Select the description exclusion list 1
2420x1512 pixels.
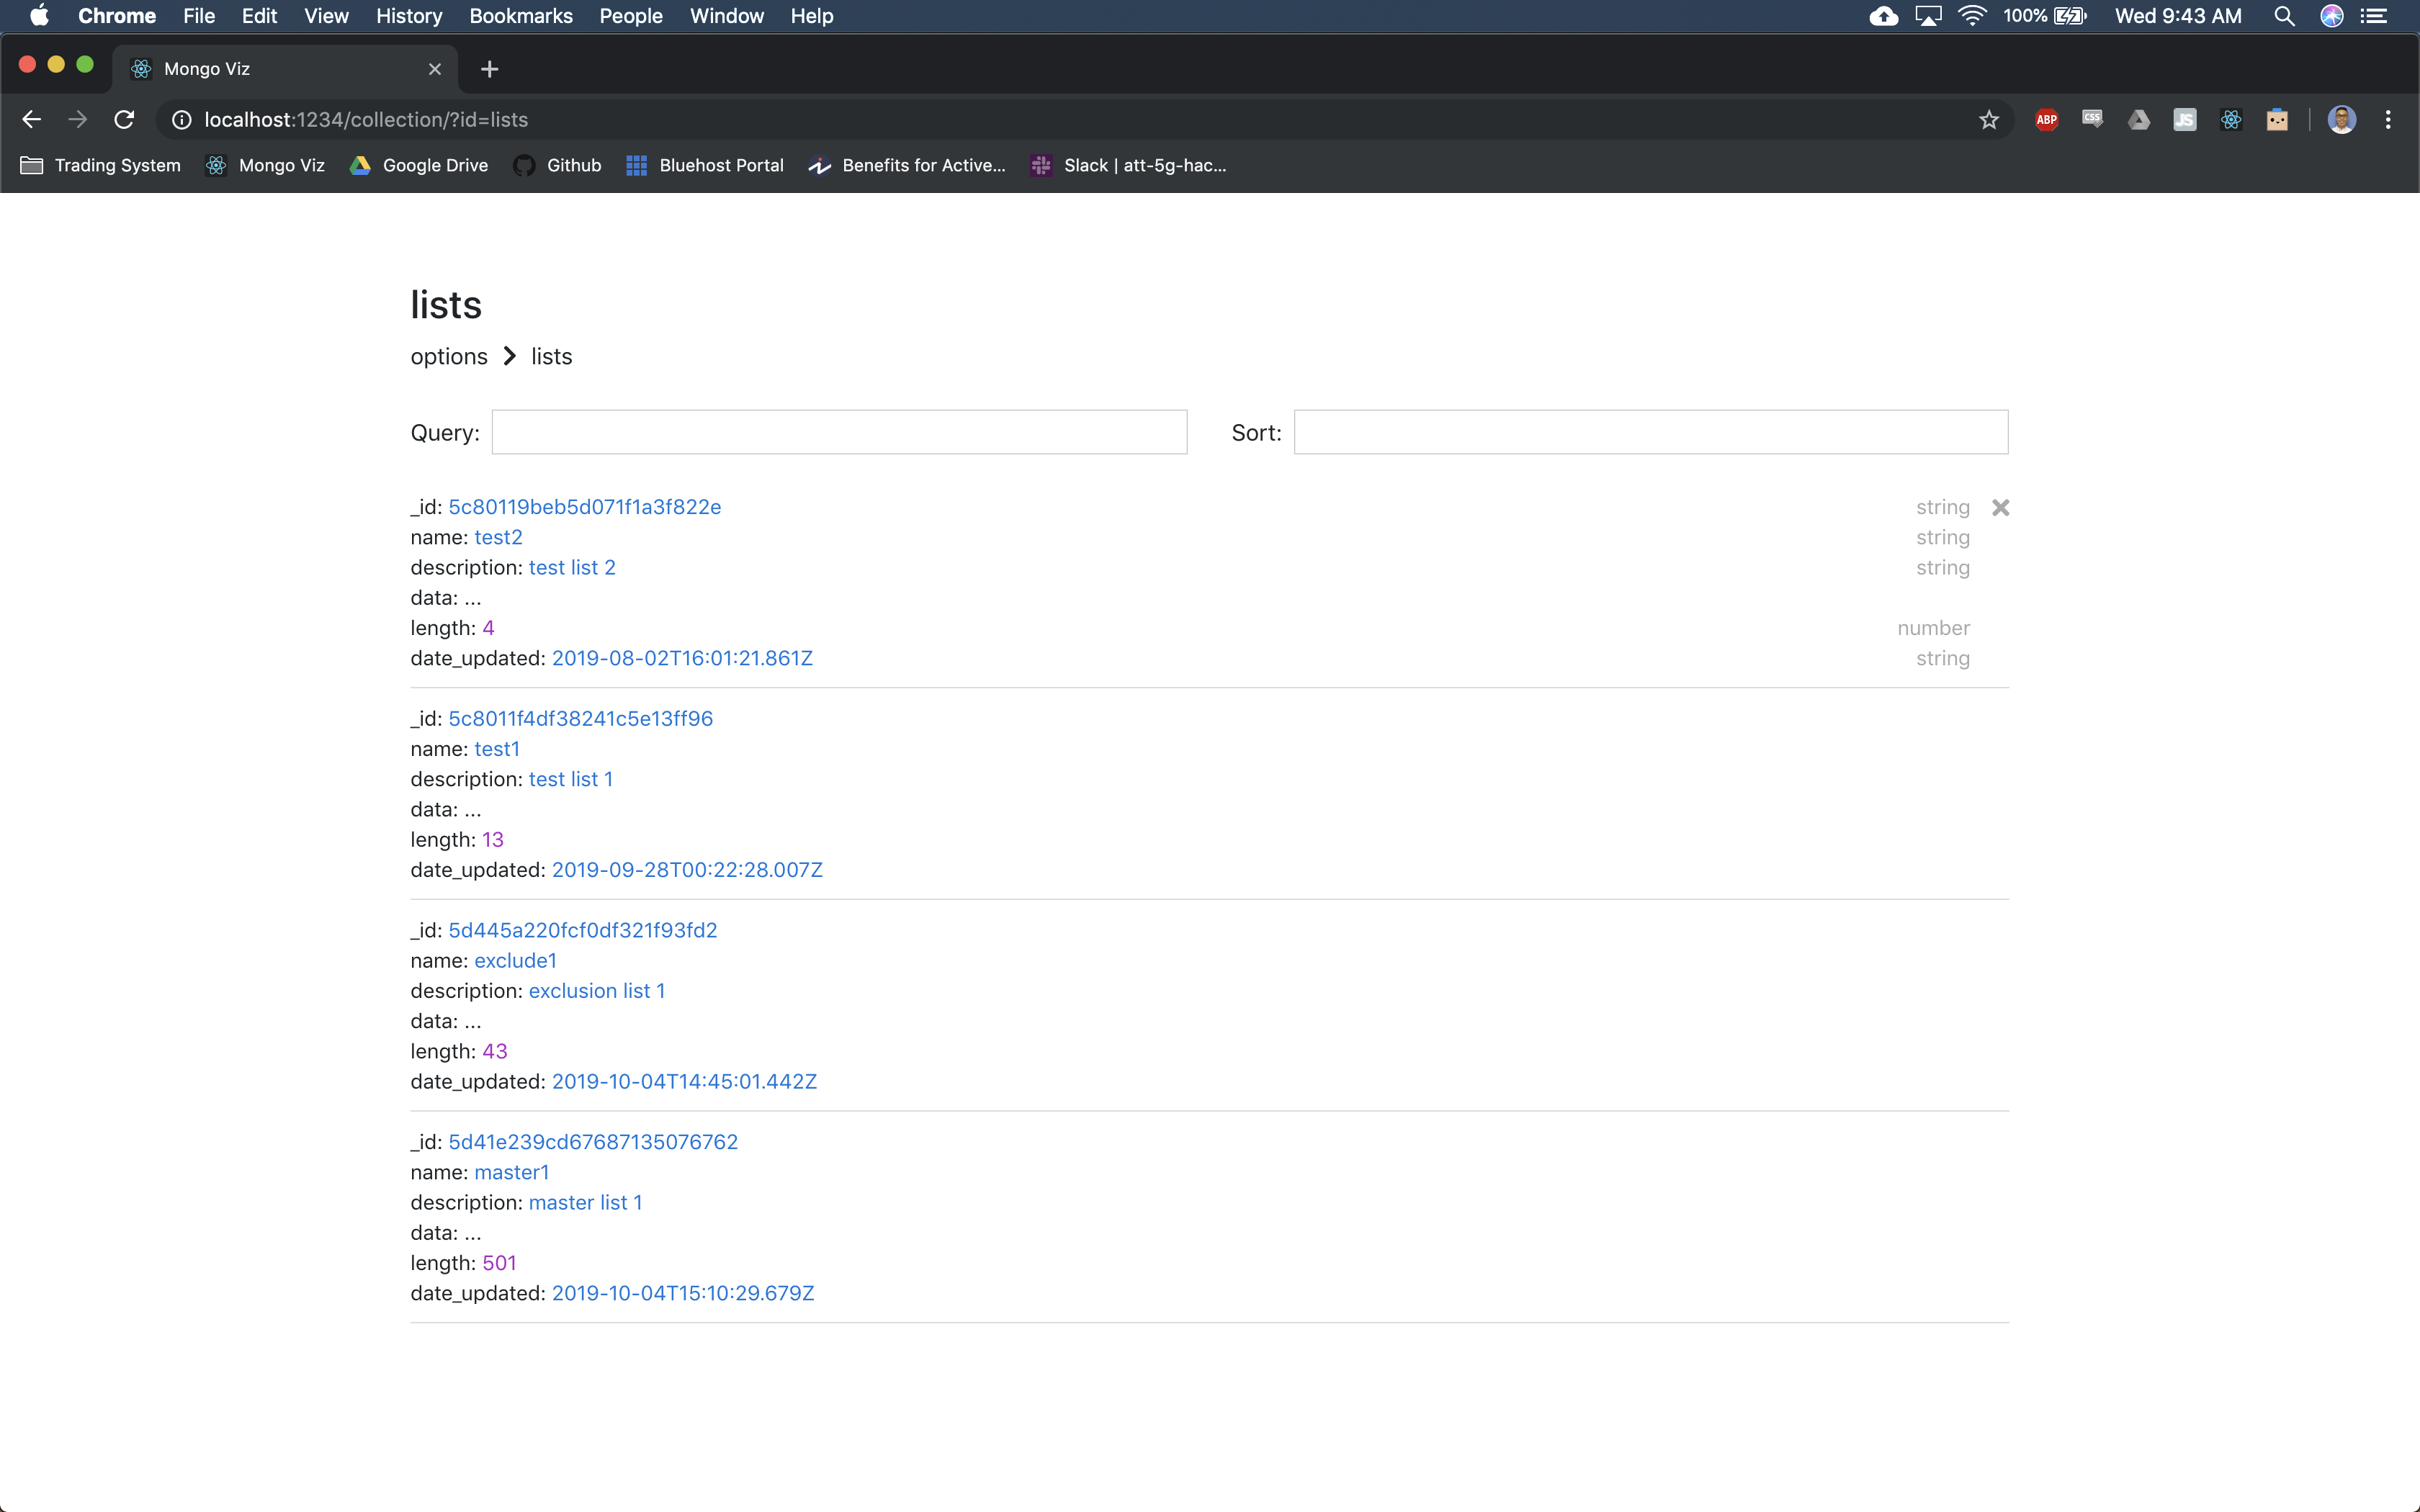click(x=597, y=991)
